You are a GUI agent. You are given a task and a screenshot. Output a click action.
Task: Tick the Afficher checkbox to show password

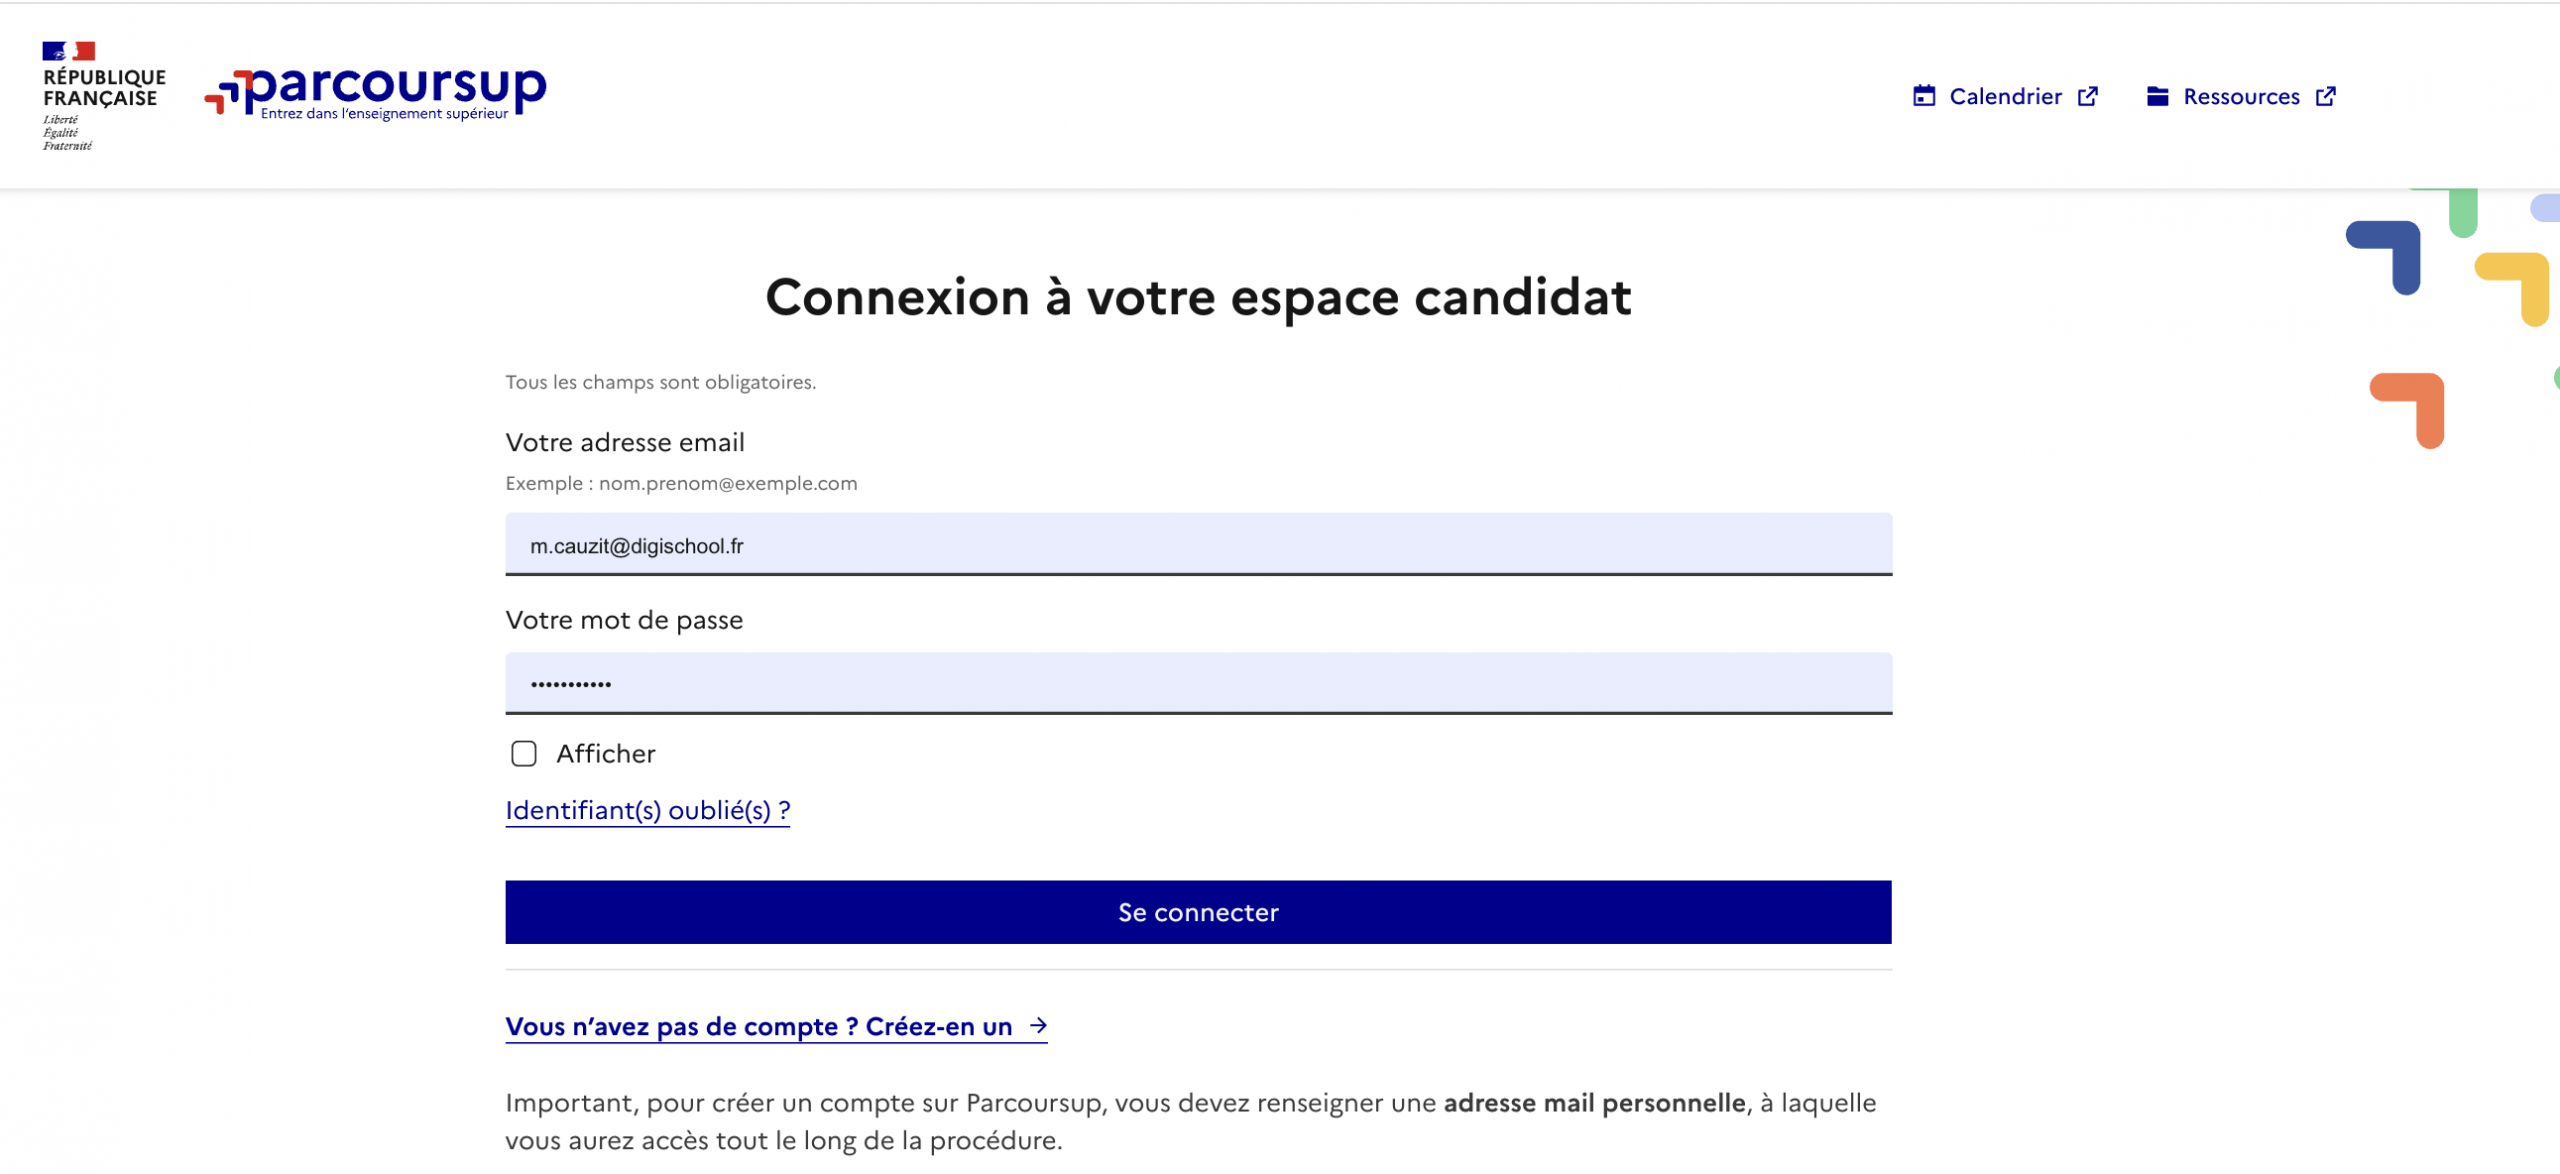pyautogui.click(x=523, y=753)
